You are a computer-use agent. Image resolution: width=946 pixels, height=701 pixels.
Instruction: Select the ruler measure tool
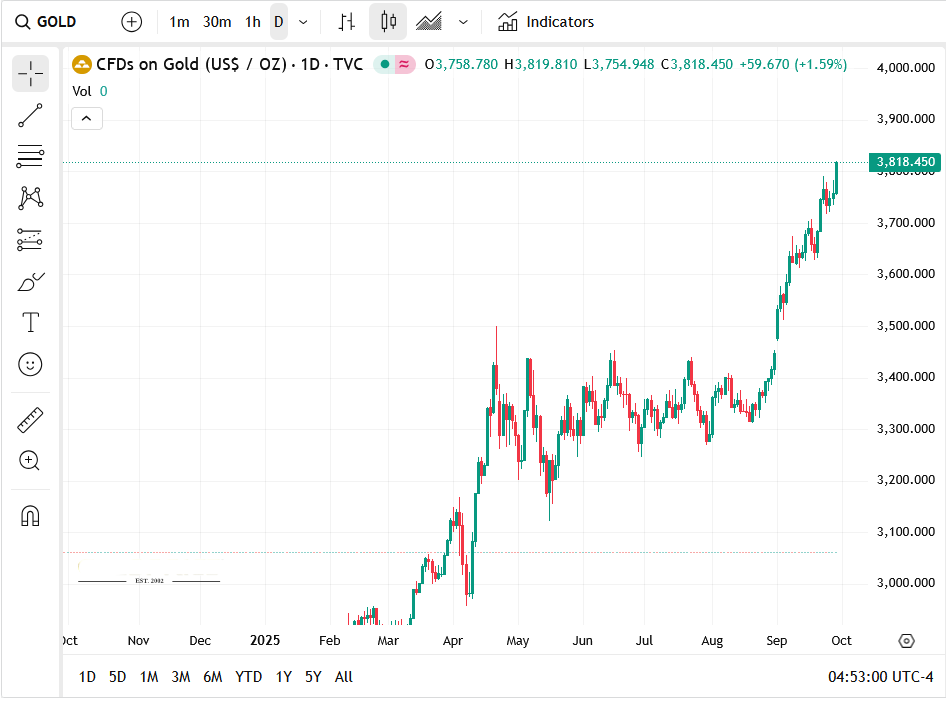click(30, 420)
